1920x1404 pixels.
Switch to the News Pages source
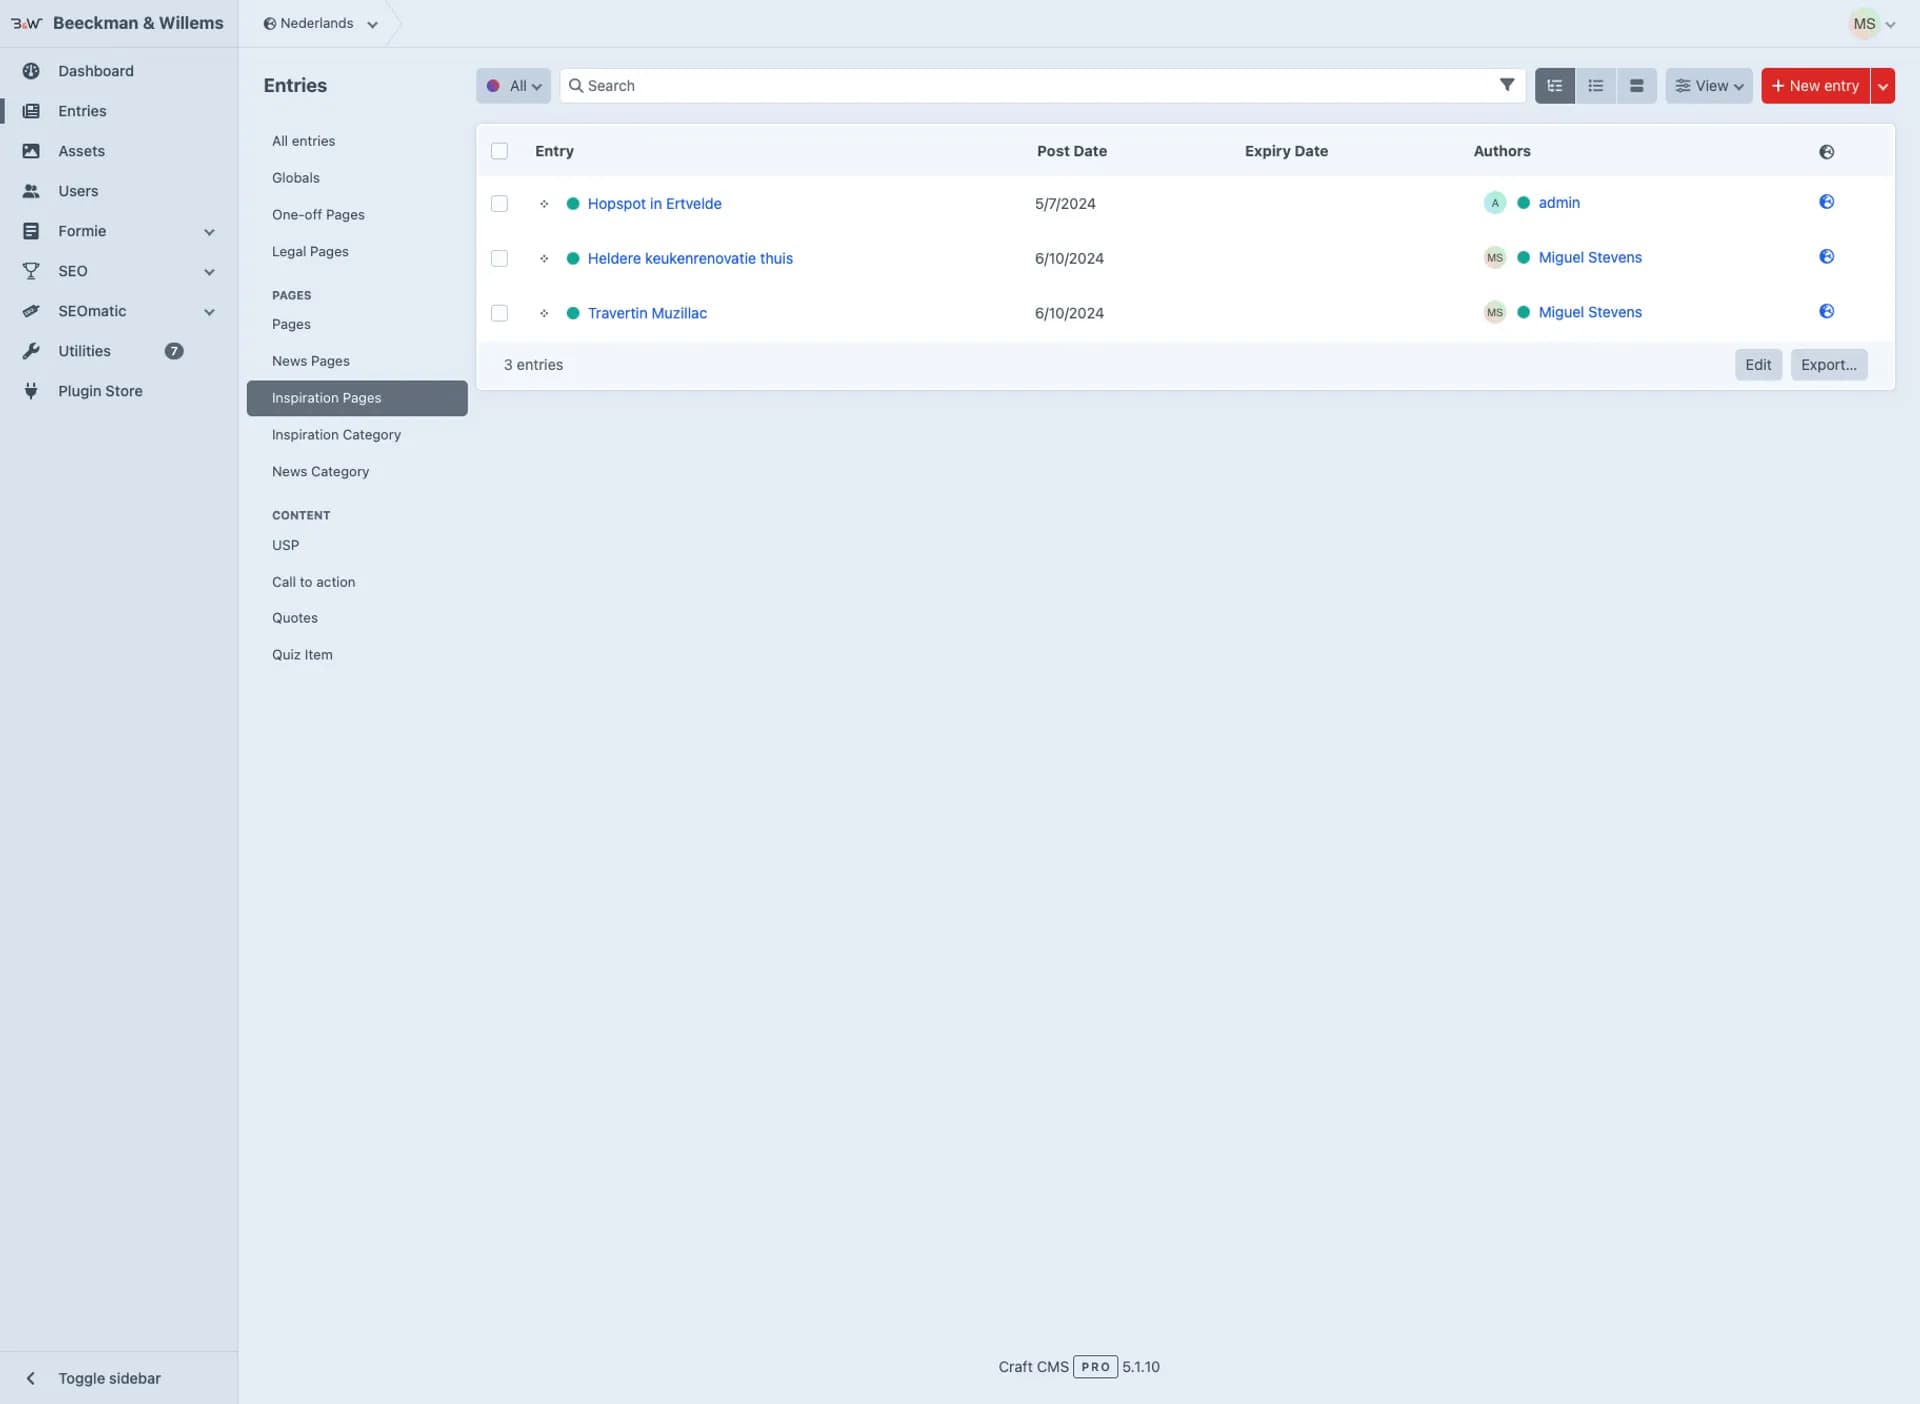310,361
